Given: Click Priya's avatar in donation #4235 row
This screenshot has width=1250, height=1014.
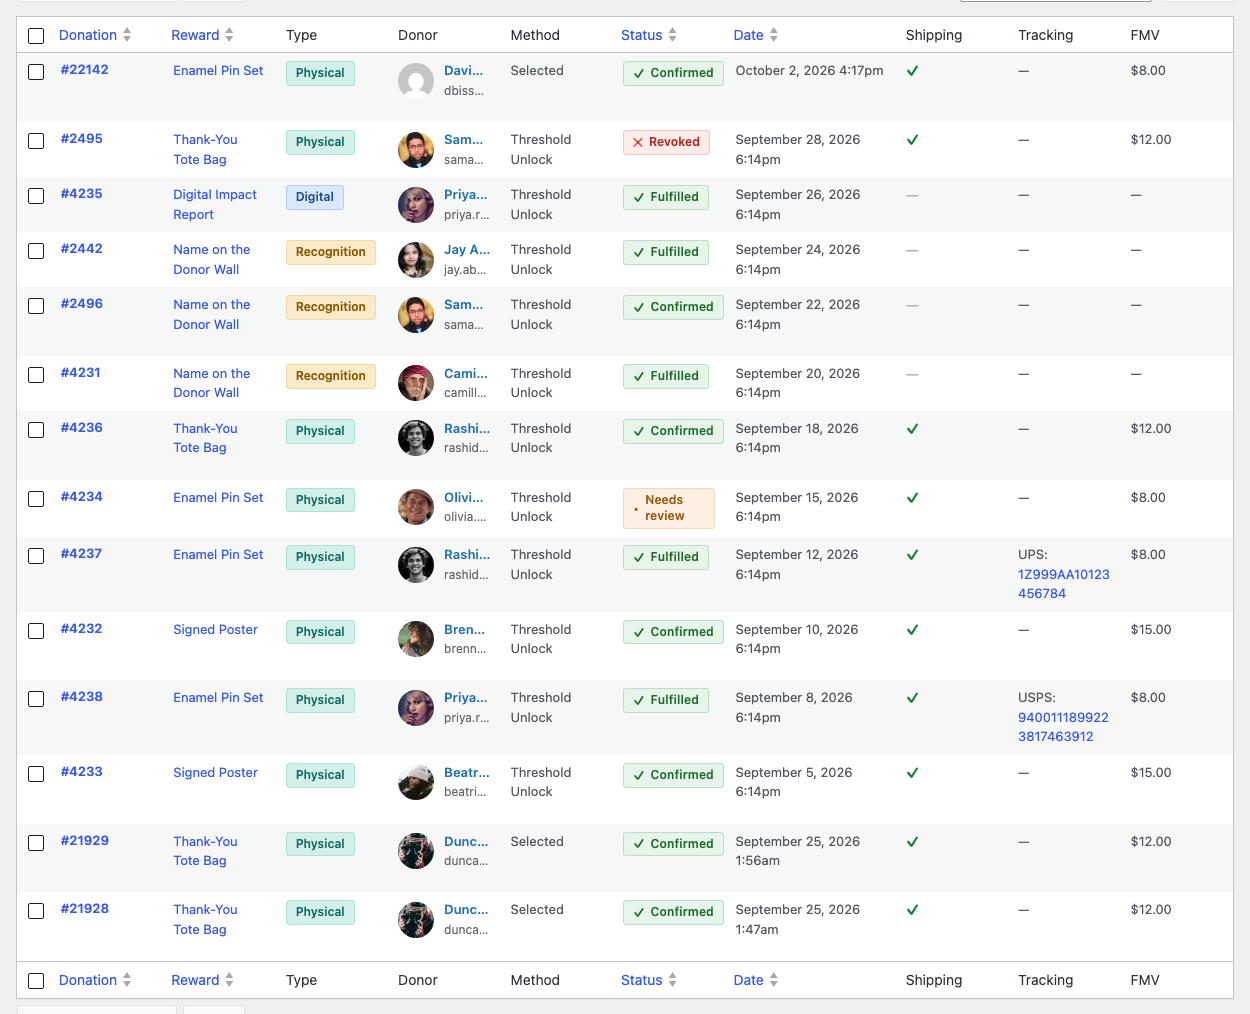Looking at the screenshot, I should pyautogui.click(x=416, y=205).
